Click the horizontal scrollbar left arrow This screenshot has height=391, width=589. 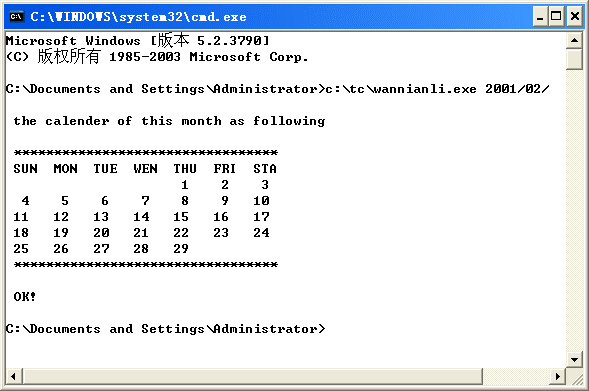pyautogui.click(x=14, y=376)
